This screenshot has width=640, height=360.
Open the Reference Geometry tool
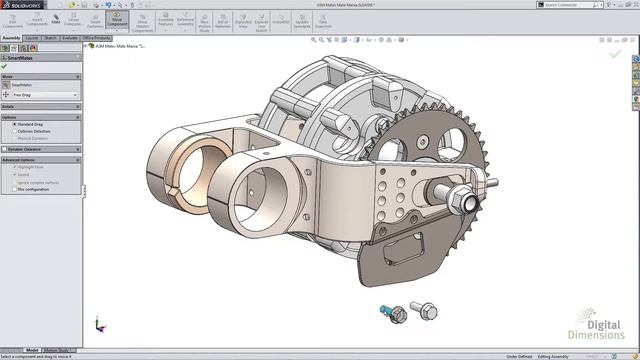click(185, 20)
